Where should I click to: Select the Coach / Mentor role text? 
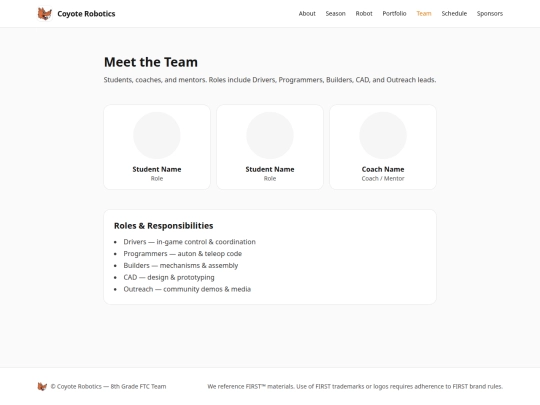pyautogui.click(x=383, y=178)
